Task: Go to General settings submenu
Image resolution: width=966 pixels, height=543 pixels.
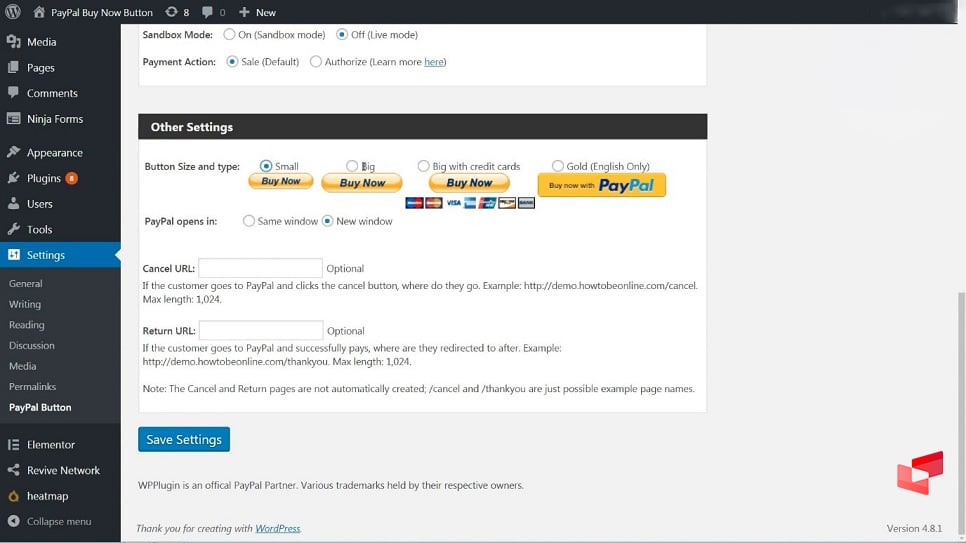Action: (x=26, y=284)
